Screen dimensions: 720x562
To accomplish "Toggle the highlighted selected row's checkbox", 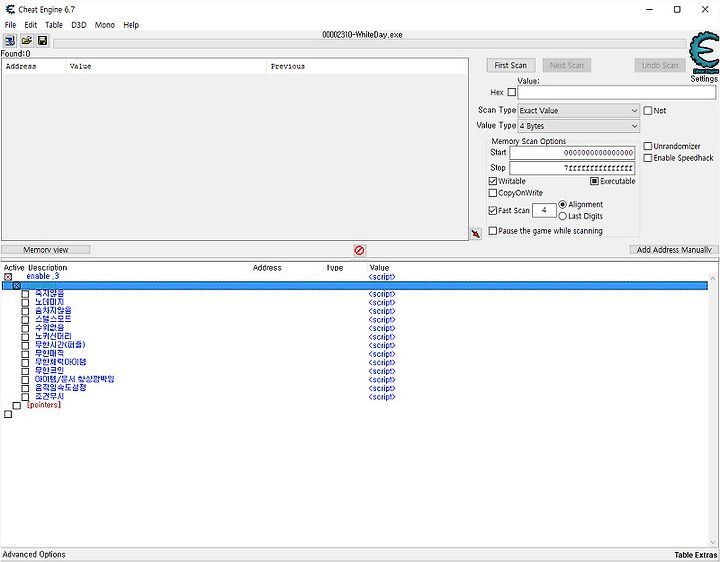I will (17, 286).
